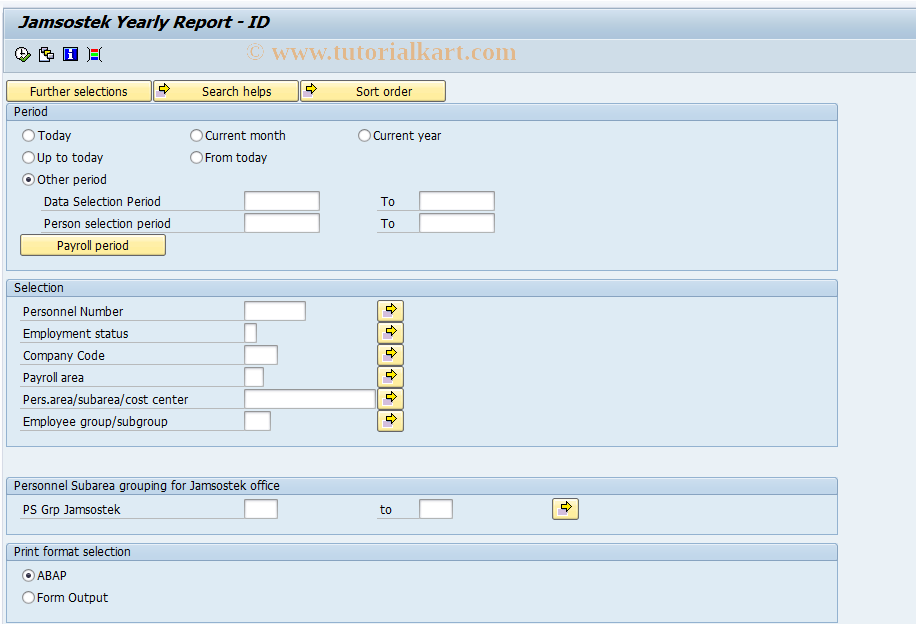Open multiple selection for Employment status
The width and height of the screenshot is (916, 624).
click(390, 333)
